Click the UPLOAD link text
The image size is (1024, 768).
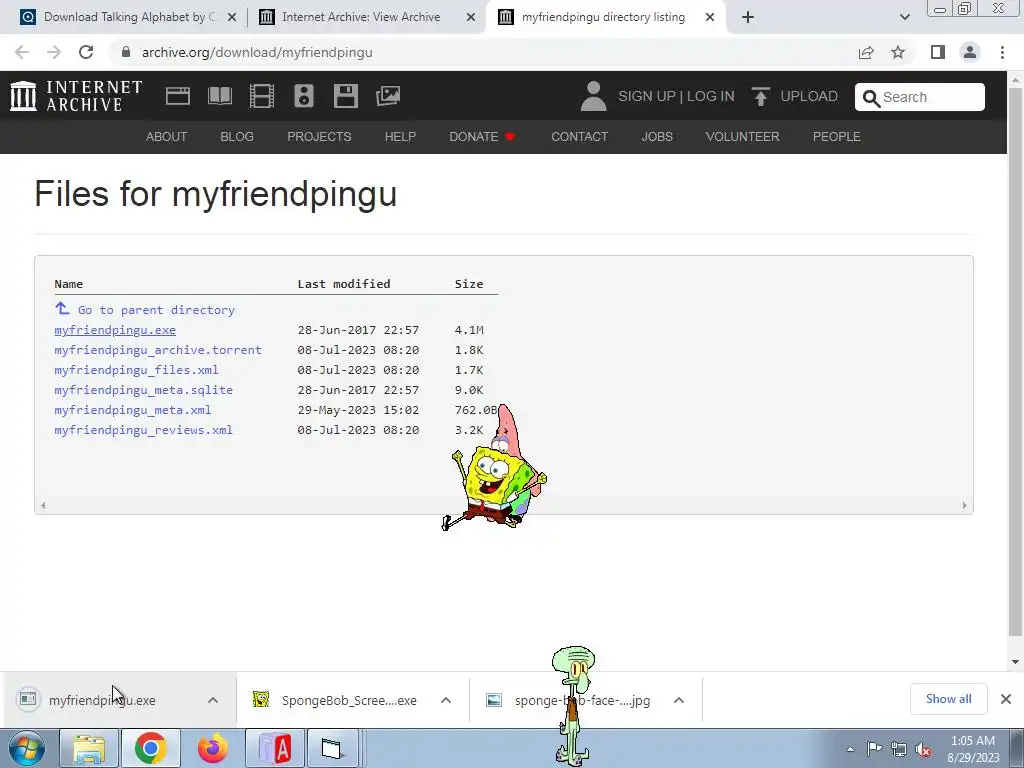pos(809,96)
